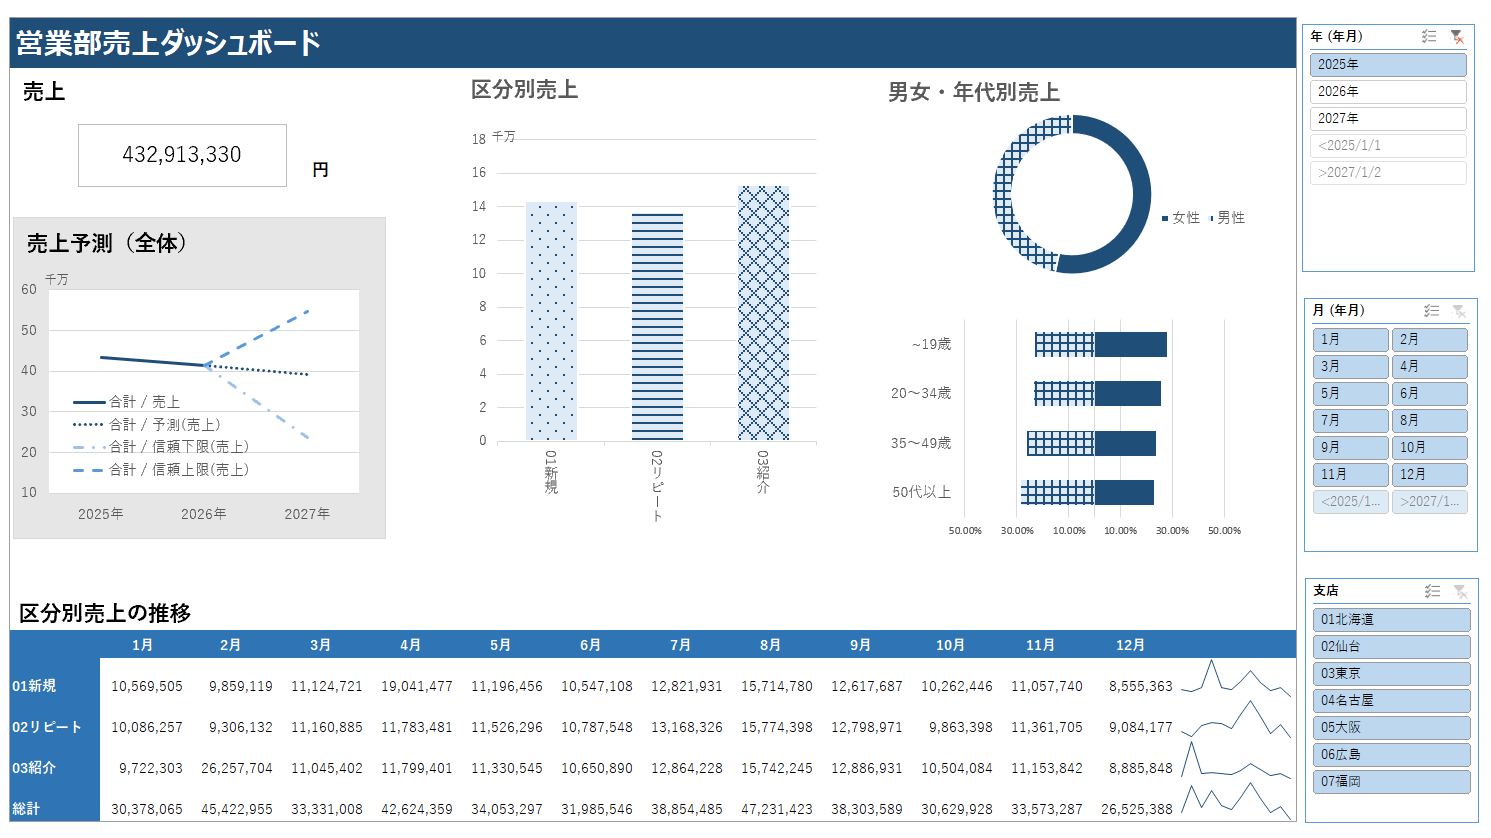Clear the filter on the 月 slicer
Screen dimensions: 1491x838
(1460, 311)
